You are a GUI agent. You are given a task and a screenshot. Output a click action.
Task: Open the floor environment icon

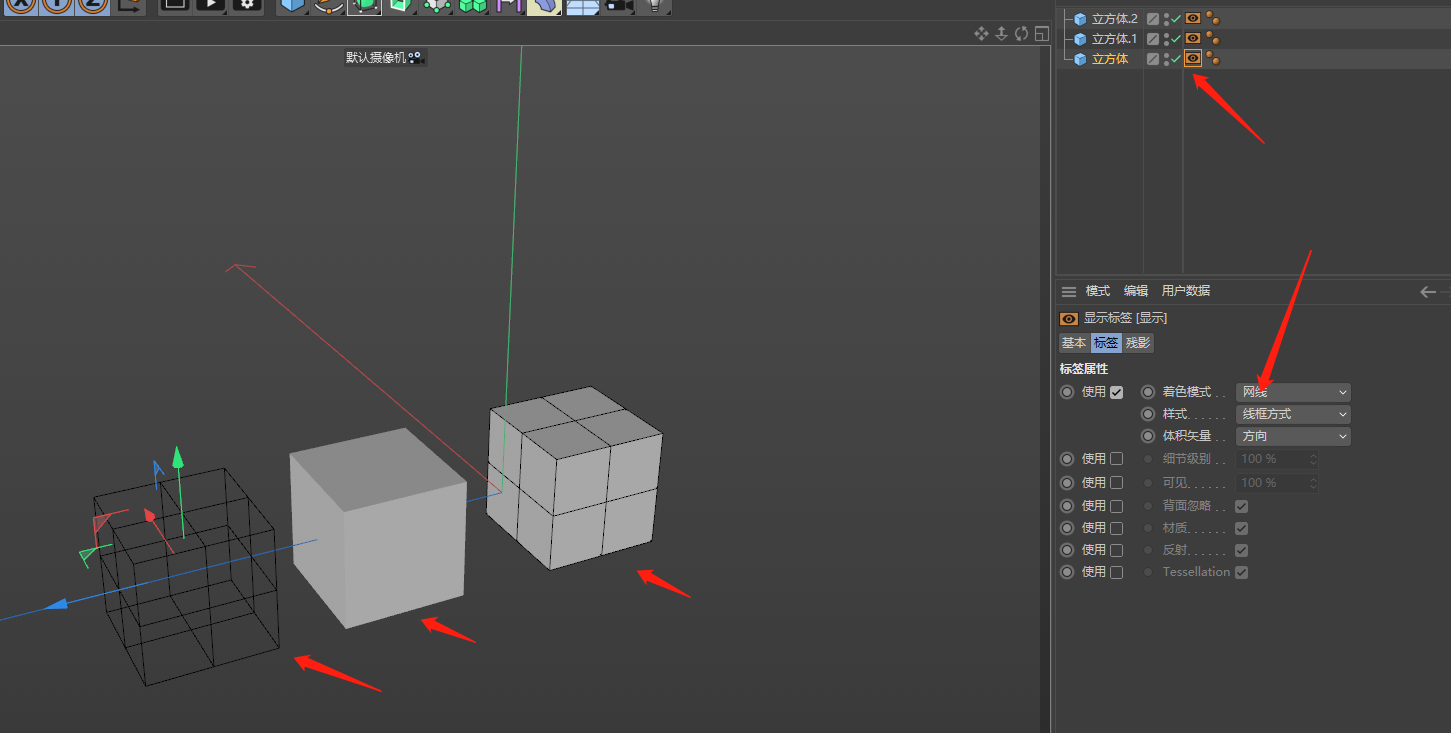pos(582,5)
